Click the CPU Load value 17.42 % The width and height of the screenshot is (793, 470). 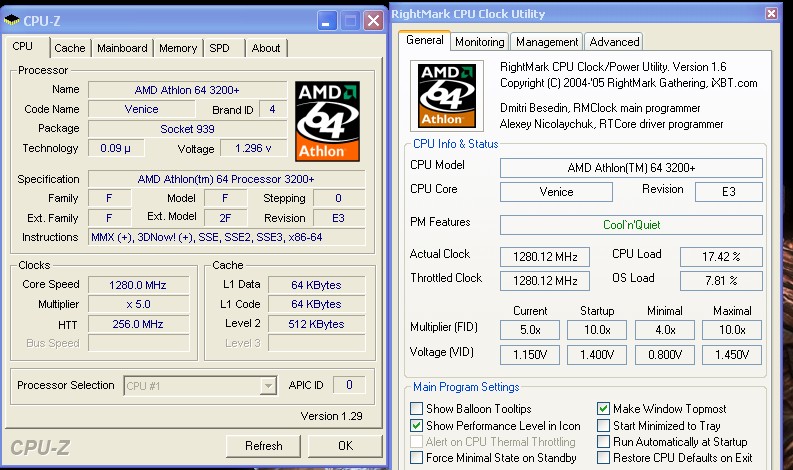click(x=721, y=257)
